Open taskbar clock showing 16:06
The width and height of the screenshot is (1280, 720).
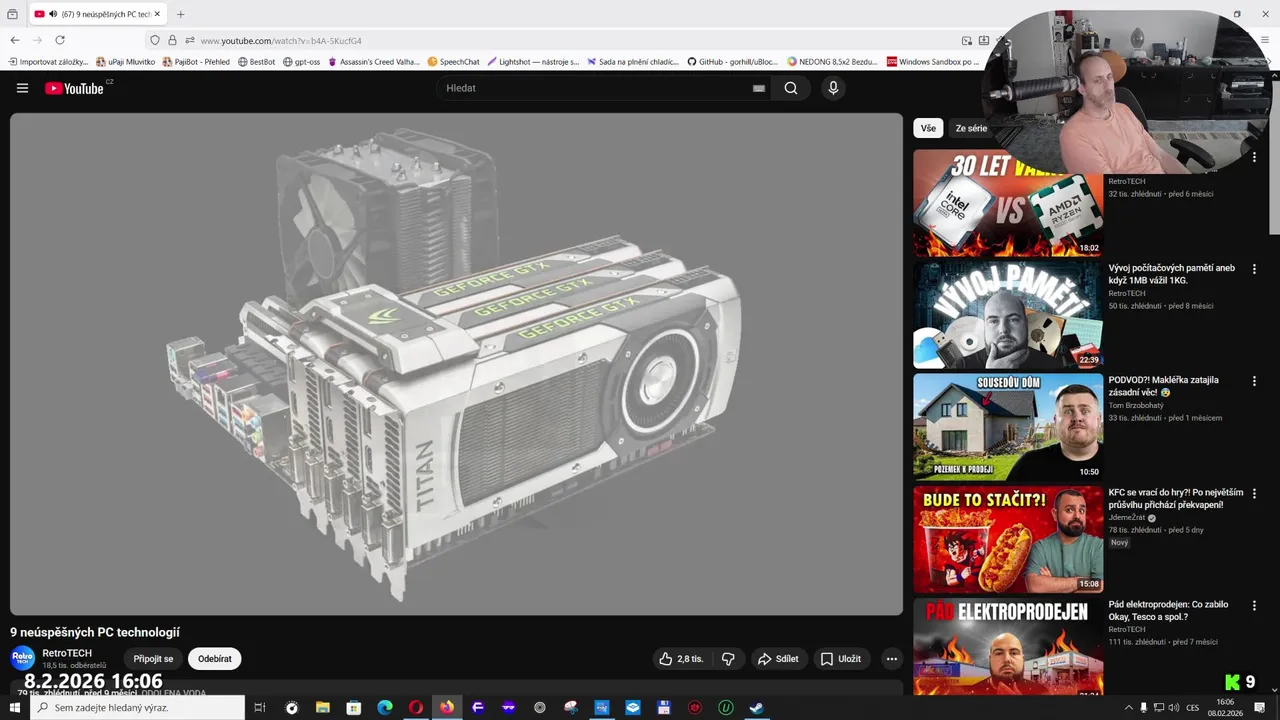click(1225, 707)
